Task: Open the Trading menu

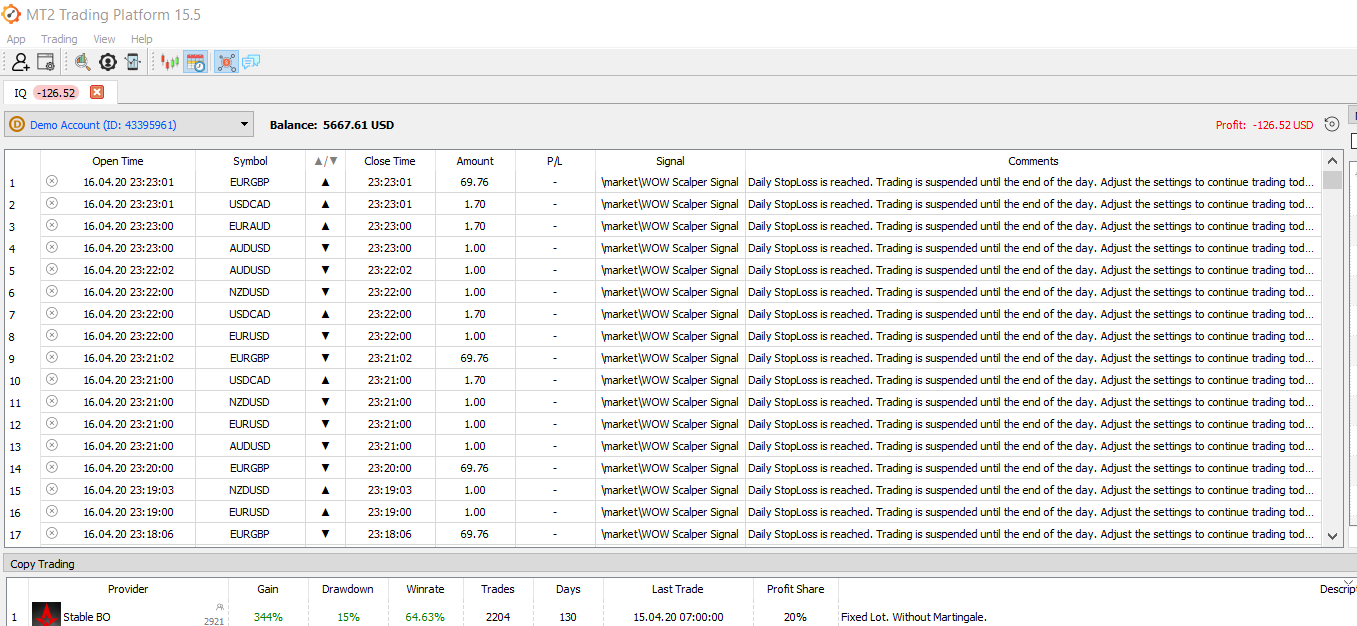Action: click(x=59, y=39)
